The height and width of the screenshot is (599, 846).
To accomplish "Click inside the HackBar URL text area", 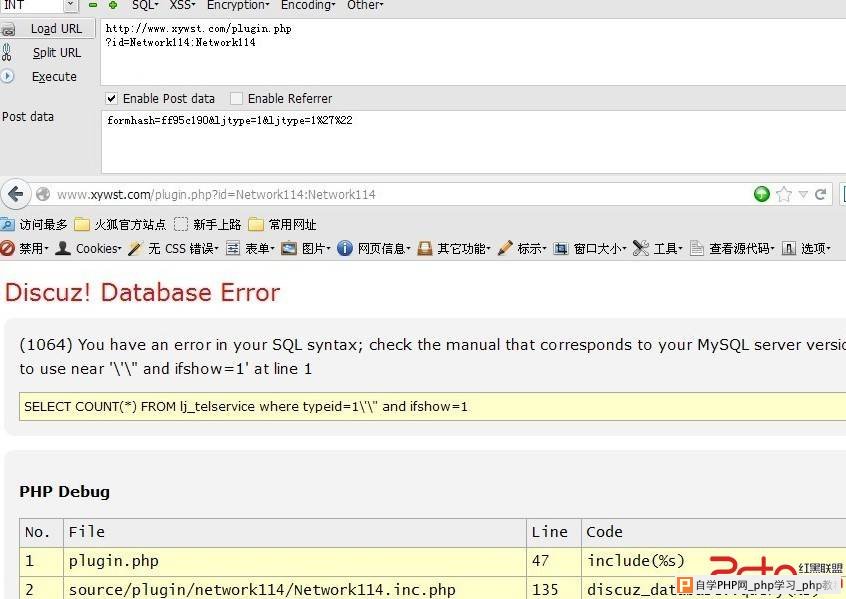I will [x=473, y=52].
